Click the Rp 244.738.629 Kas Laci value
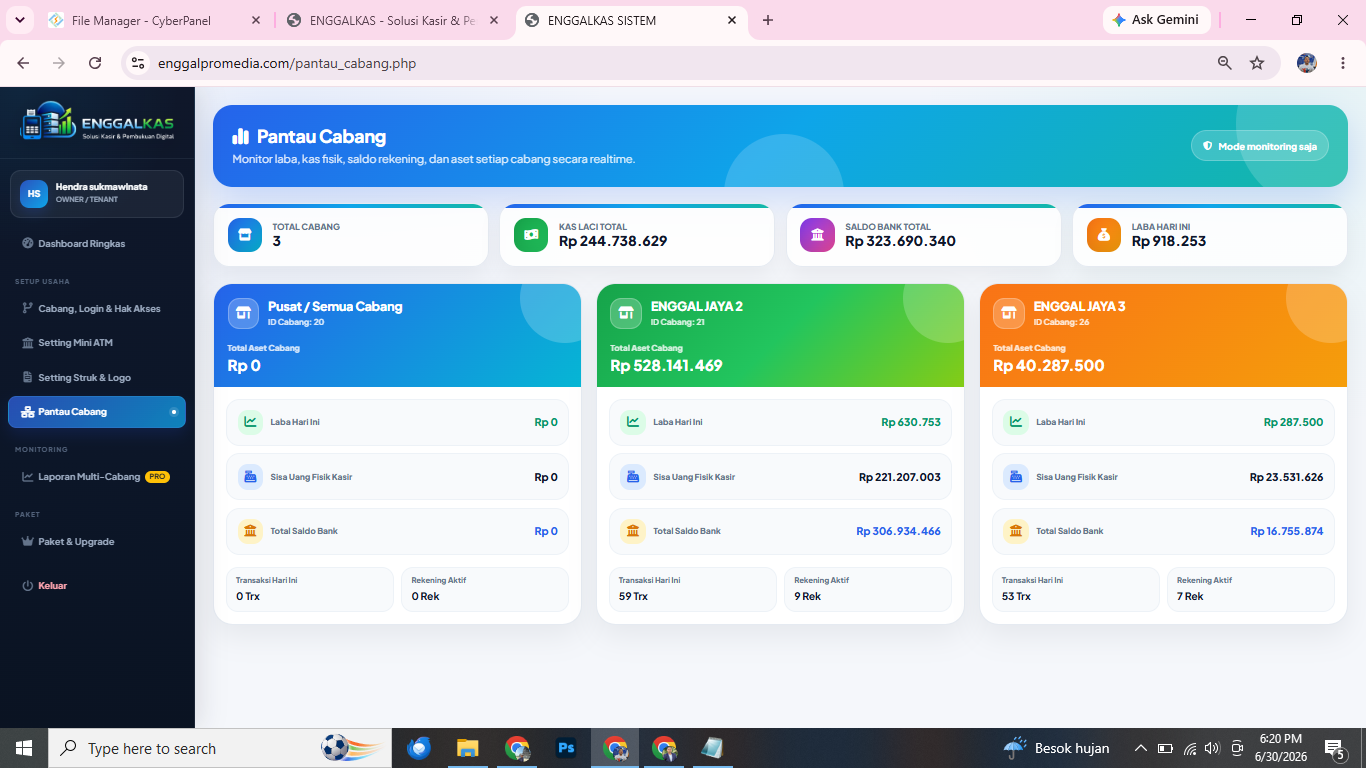 (x=613, y=241)
